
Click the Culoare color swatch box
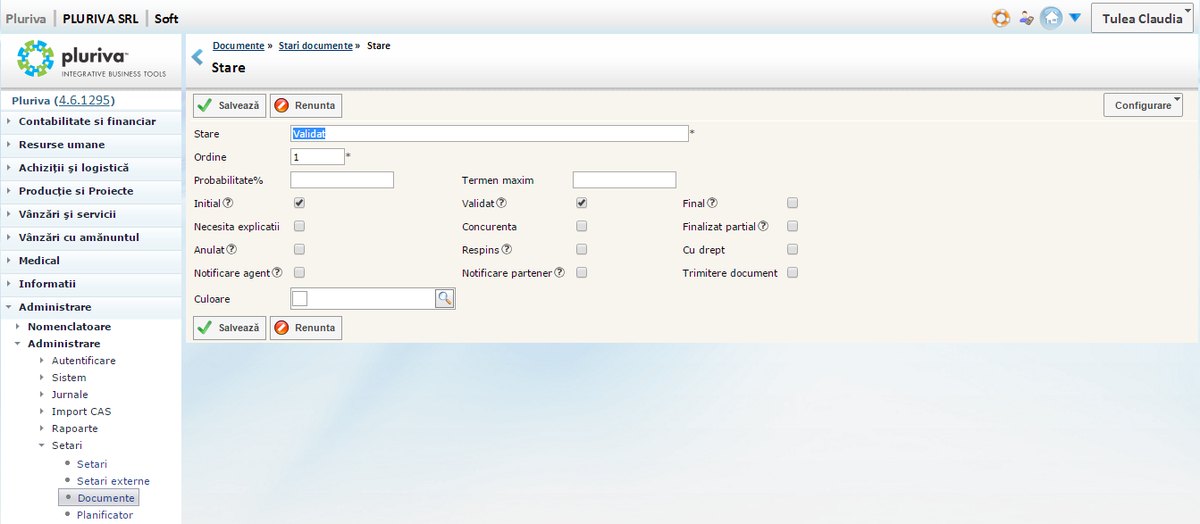[300, 298]
